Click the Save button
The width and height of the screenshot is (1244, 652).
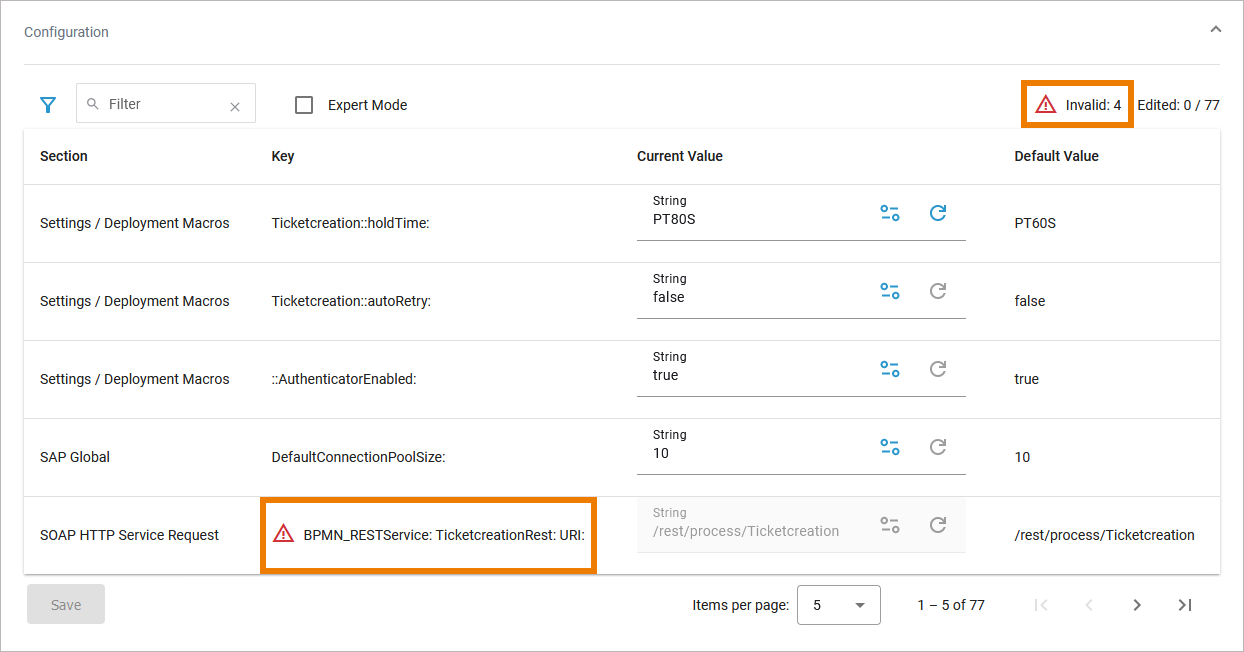(x=66, y=604)
